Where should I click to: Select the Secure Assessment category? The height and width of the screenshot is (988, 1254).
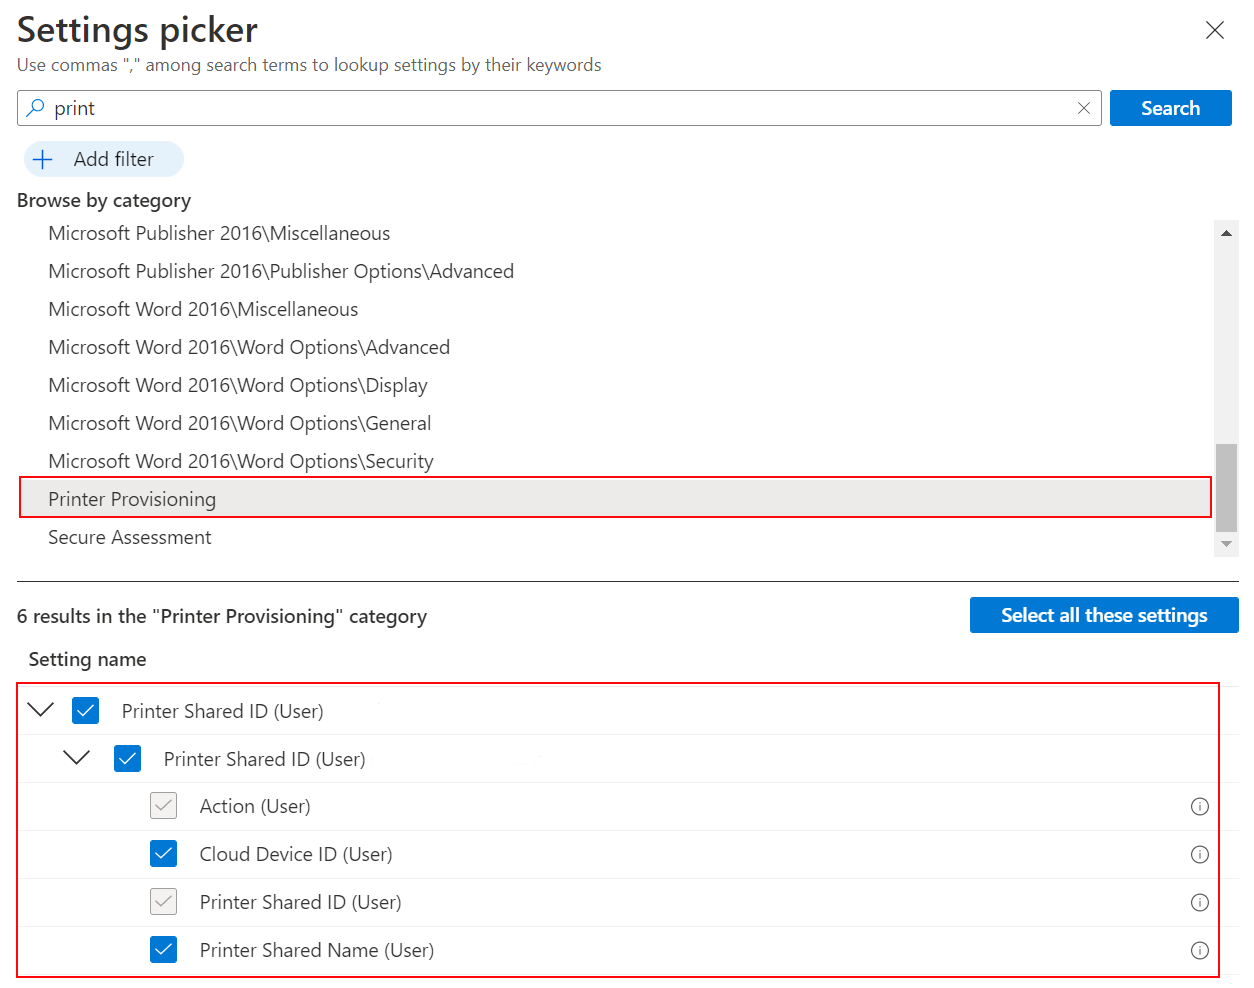click(130, 537)
